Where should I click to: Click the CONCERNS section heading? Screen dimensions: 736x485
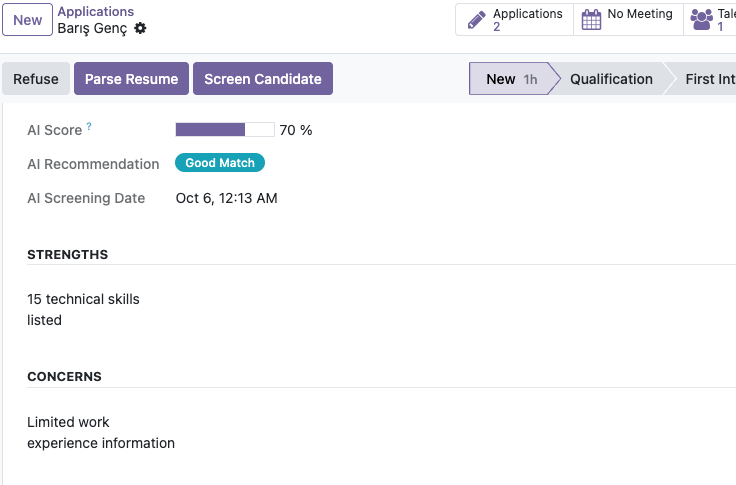pos(64,377)
